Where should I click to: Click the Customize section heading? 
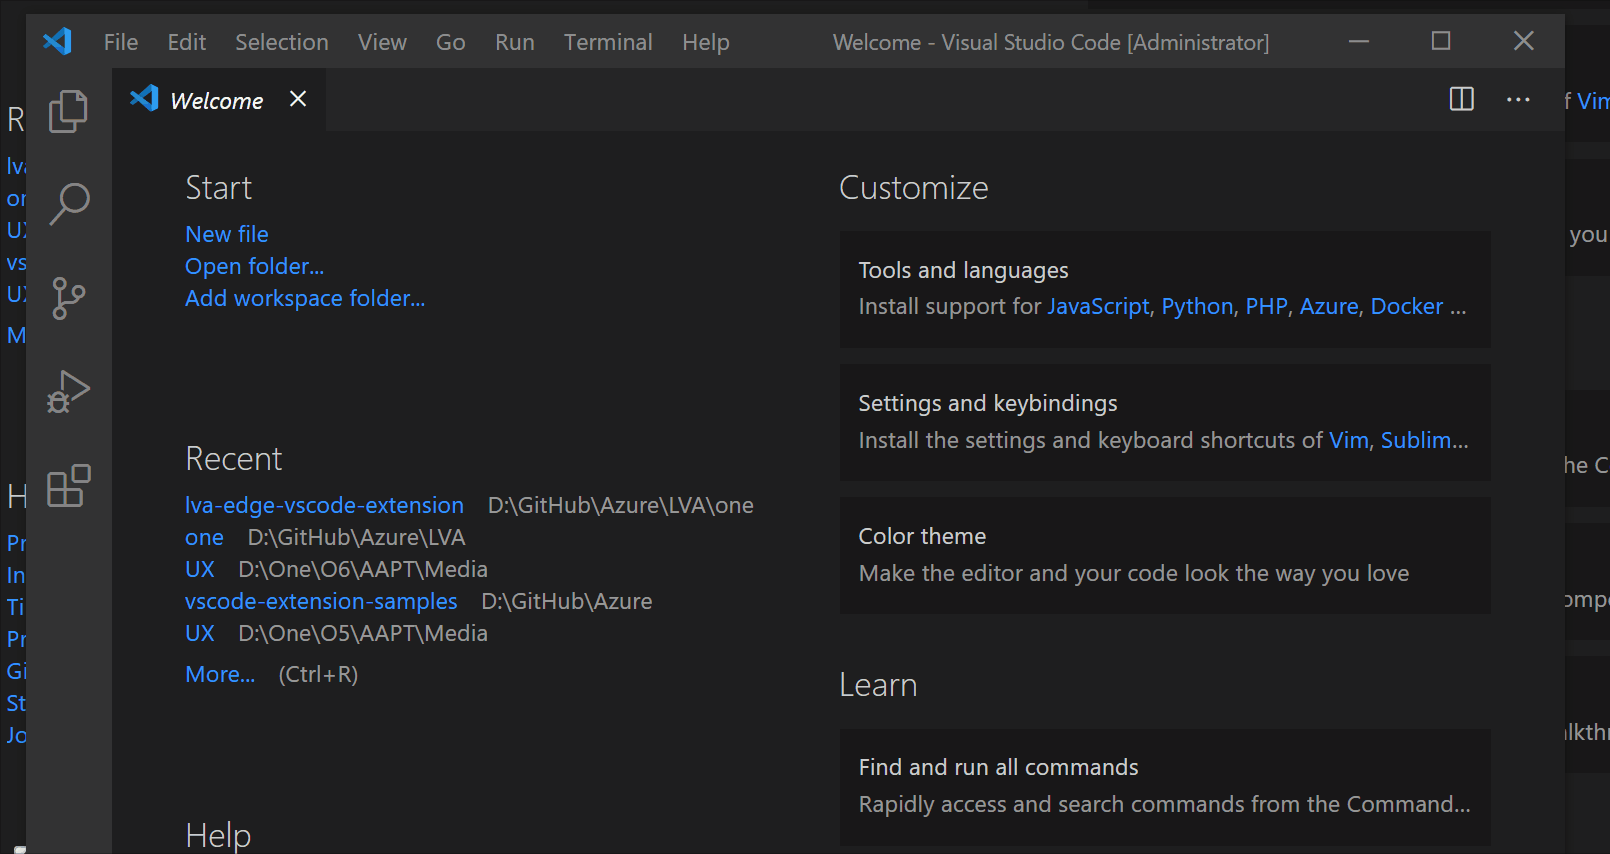pyautogui.click(x=913, y=188)
